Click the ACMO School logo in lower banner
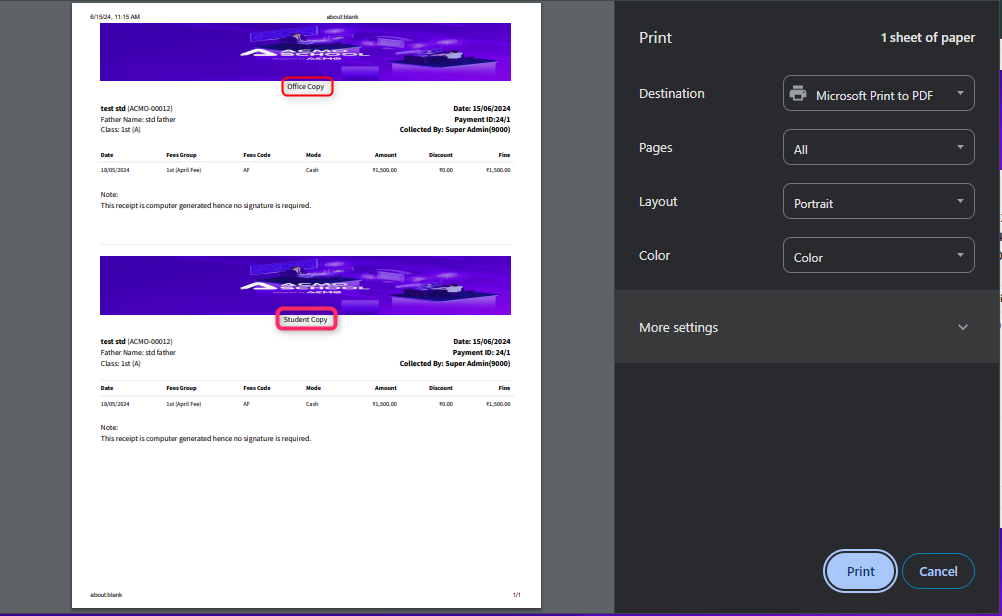 tap(305, 286)
